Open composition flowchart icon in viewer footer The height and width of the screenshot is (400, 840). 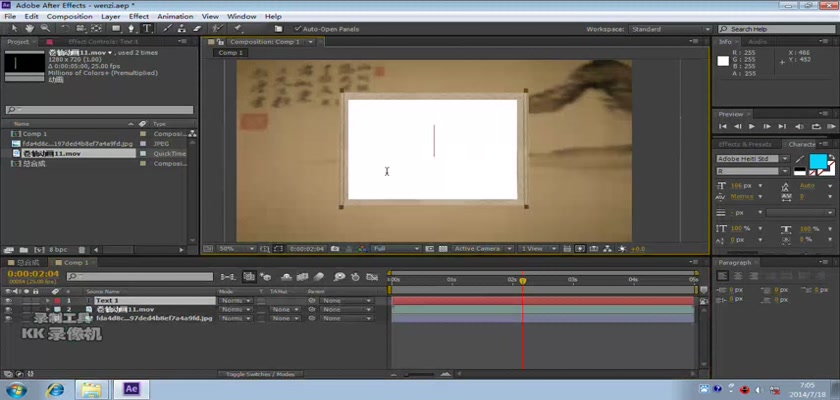pos(608,249)
